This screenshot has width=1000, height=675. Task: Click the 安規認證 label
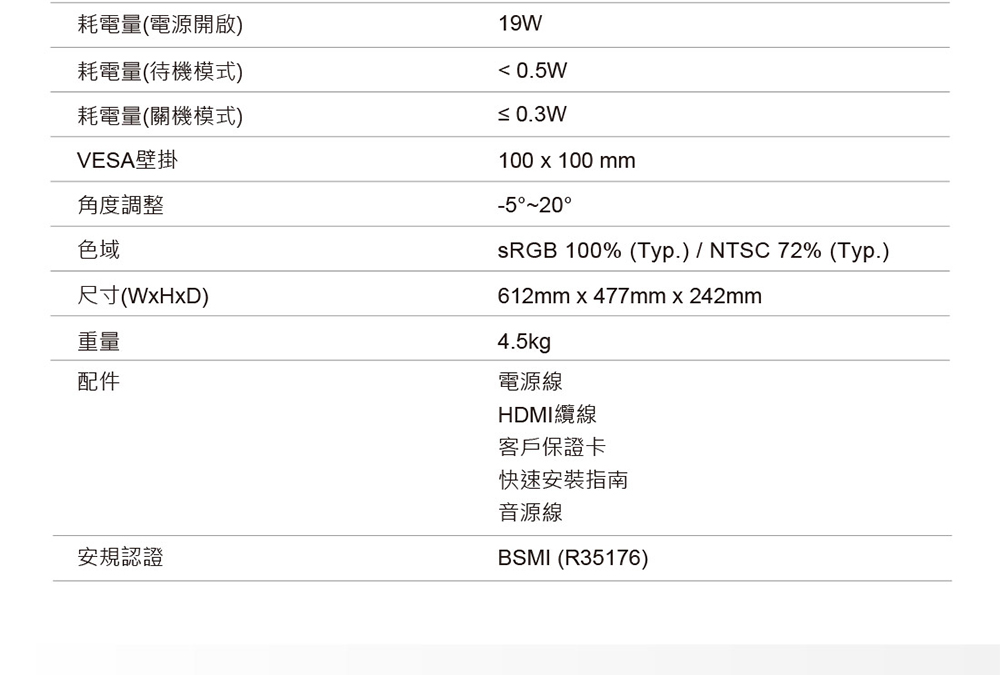(x=120, y=558)
